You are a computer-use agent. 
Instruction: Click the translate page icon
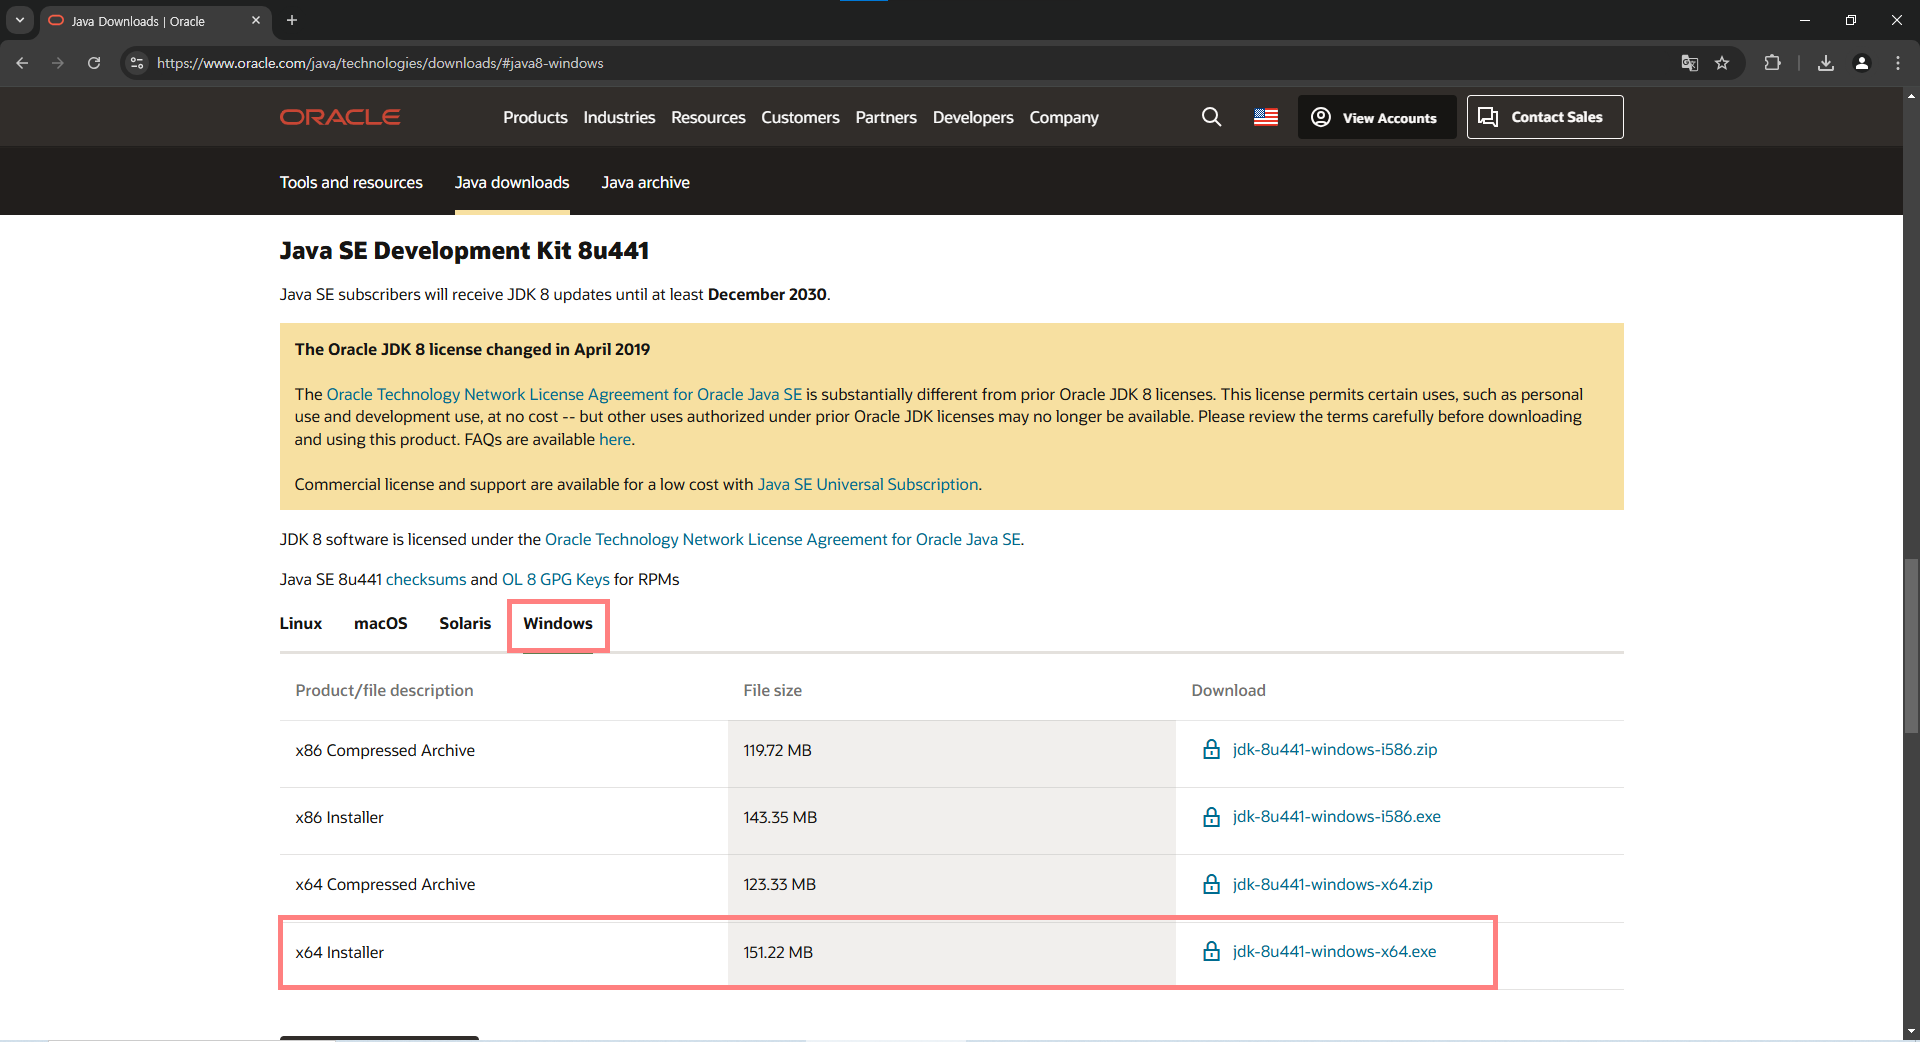(1690, 63)
